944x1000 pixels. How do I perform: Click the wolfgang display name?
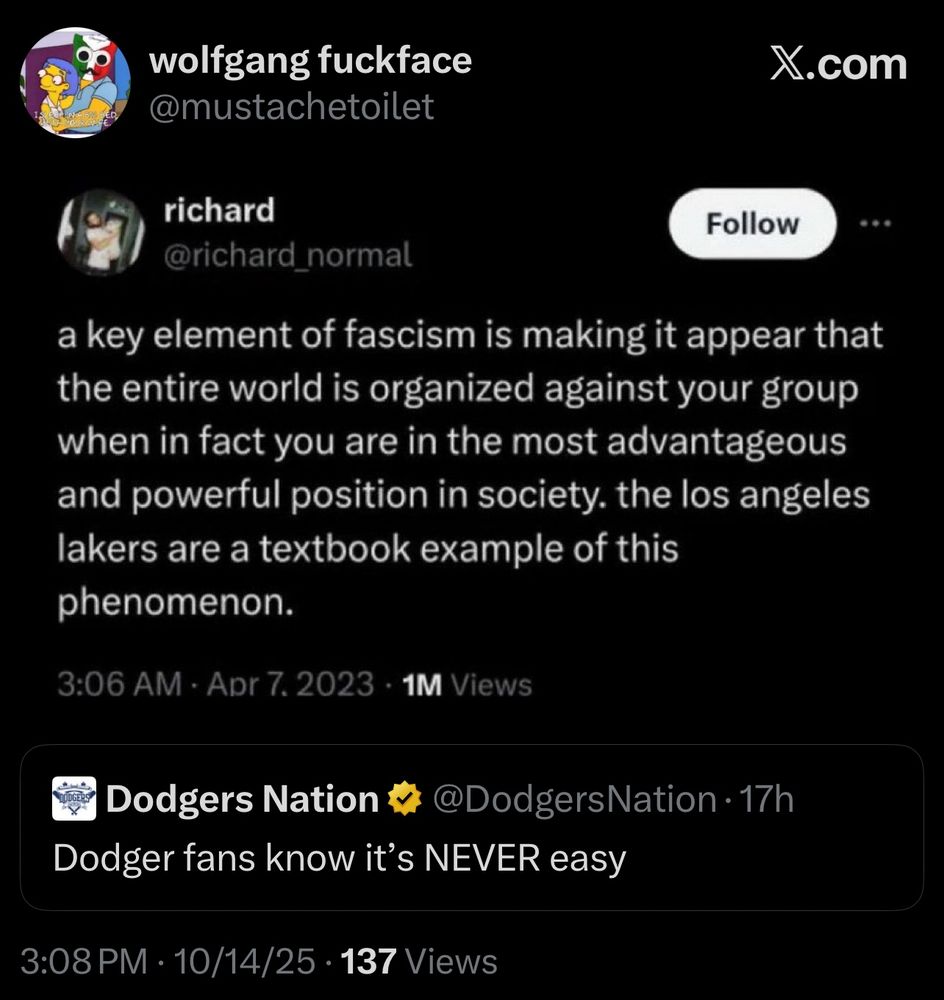coord(310,62)
